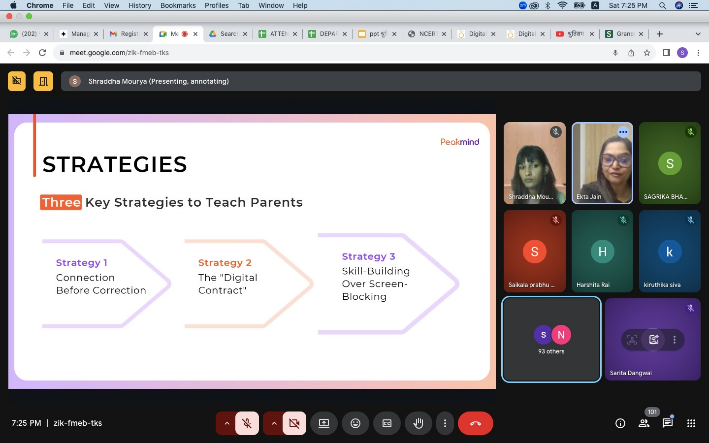Toggle the camera off button
The image size is (709, 443).
(294, 423)
